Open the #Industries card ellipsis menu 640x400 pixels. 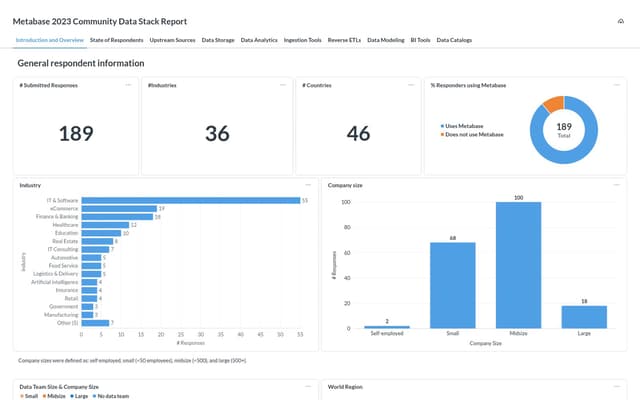click(283, 85)
